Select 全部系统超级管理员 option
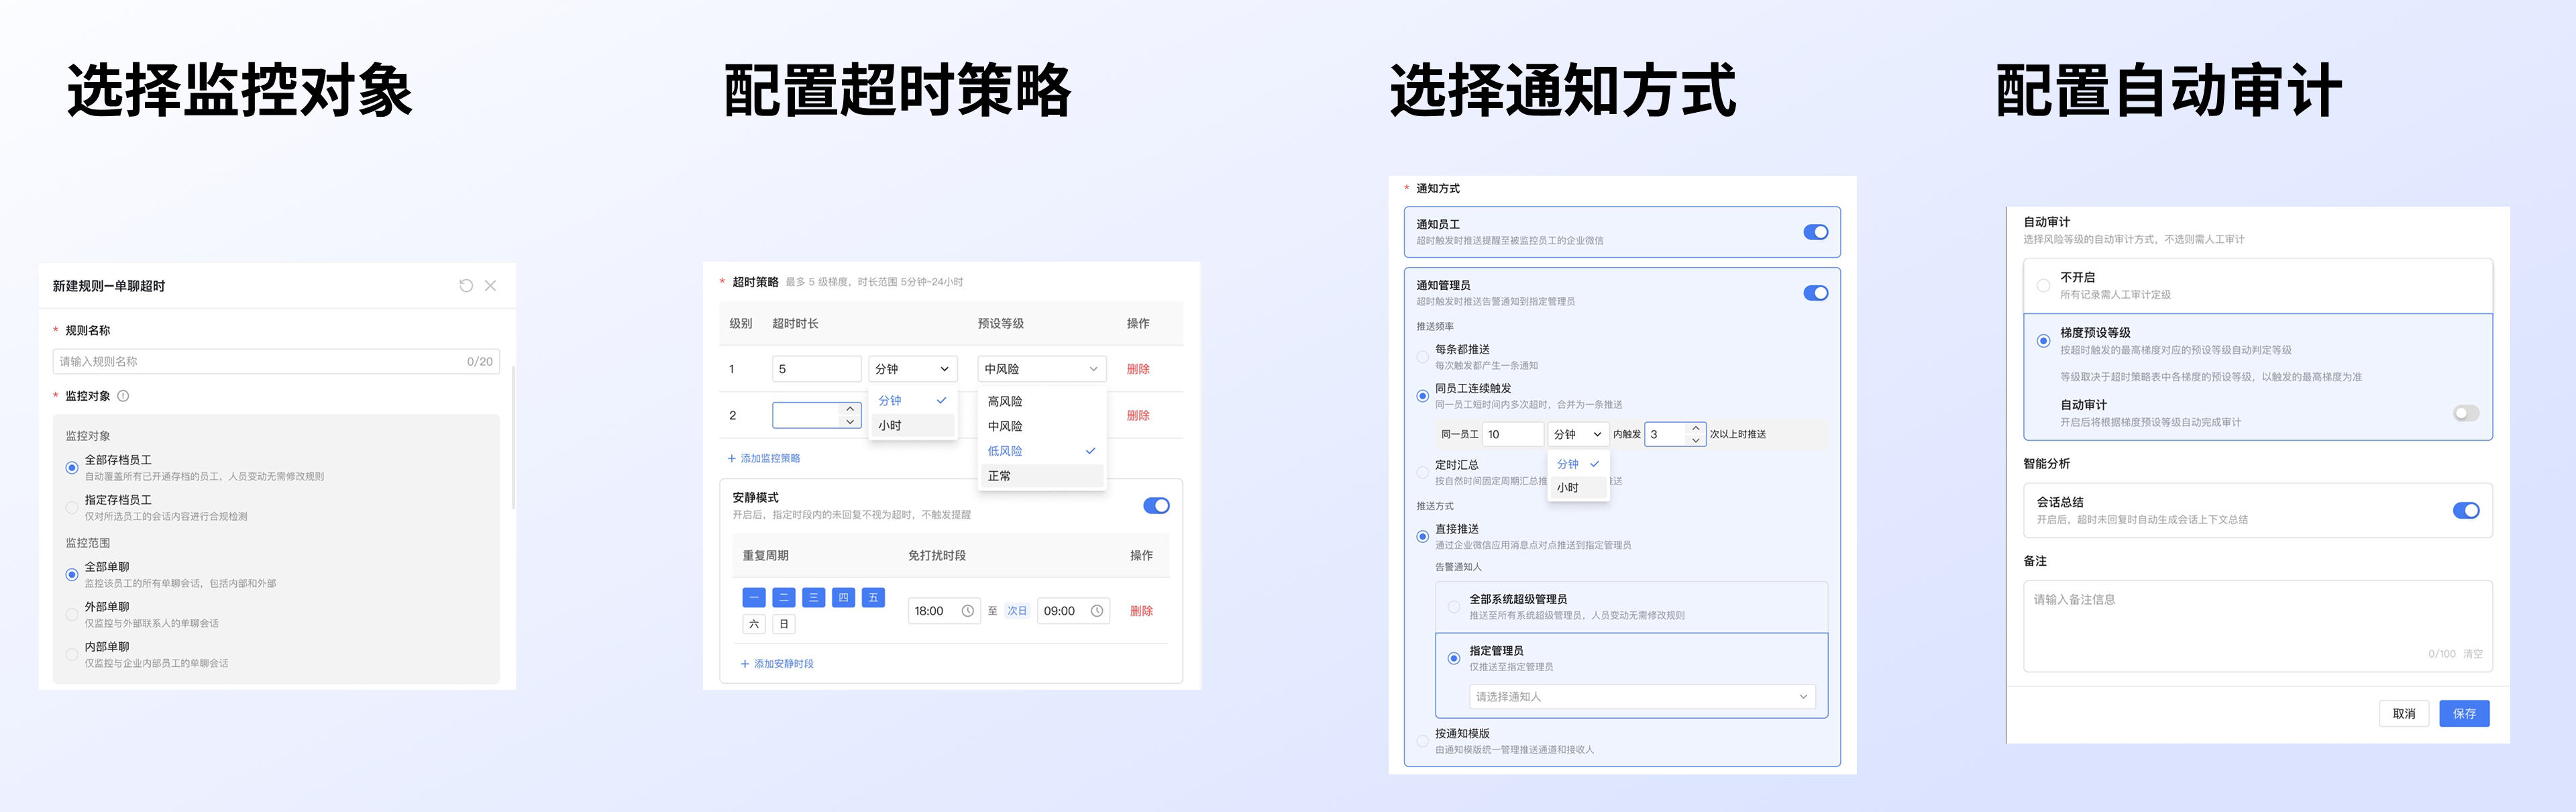The width and height of the screenshot is (2576, 812). (1454, 607)
